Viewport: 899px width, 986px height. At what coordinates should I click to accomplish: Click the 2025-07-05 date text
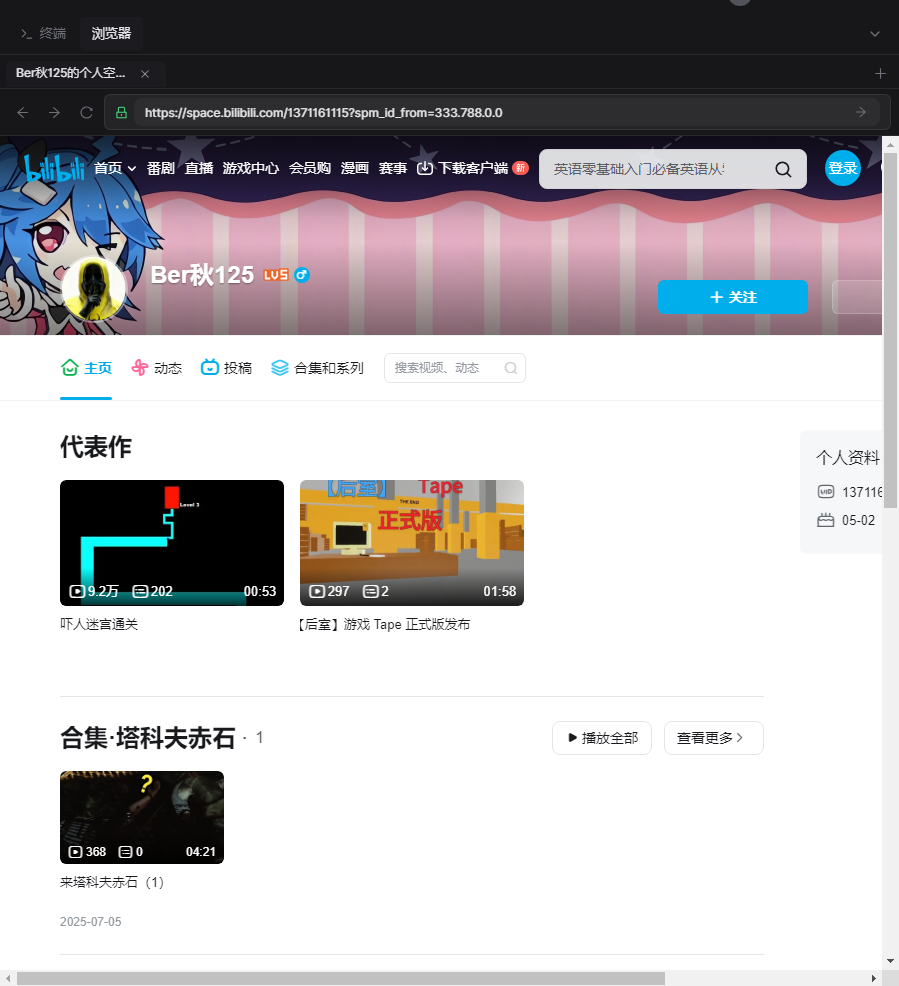(x=91, y=922)
